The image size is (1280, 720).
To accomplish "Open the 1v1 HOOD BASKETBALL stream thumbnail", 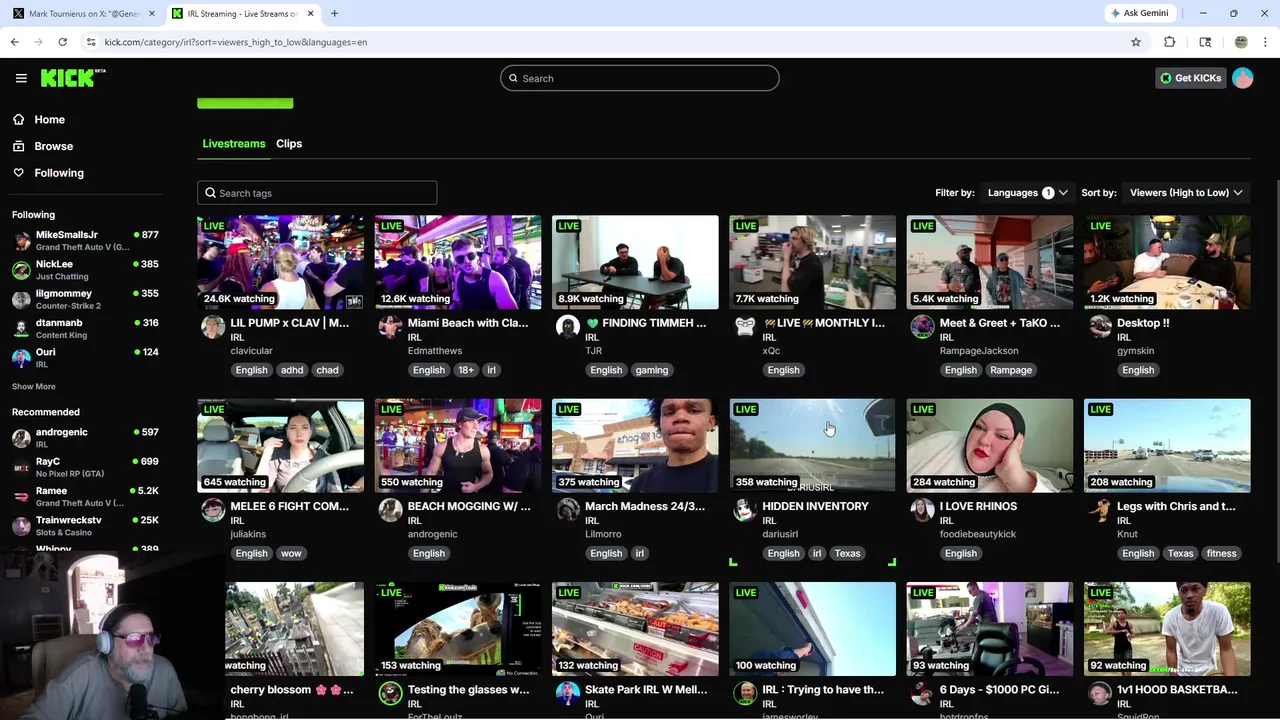I will click(x=1167, y=628).
